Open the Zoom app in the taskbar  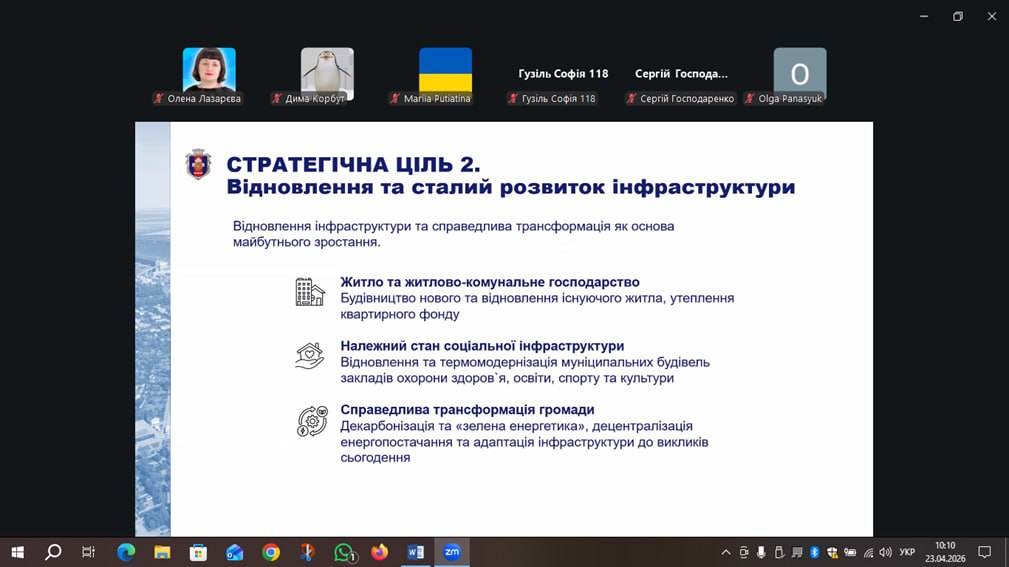point(452,552)
